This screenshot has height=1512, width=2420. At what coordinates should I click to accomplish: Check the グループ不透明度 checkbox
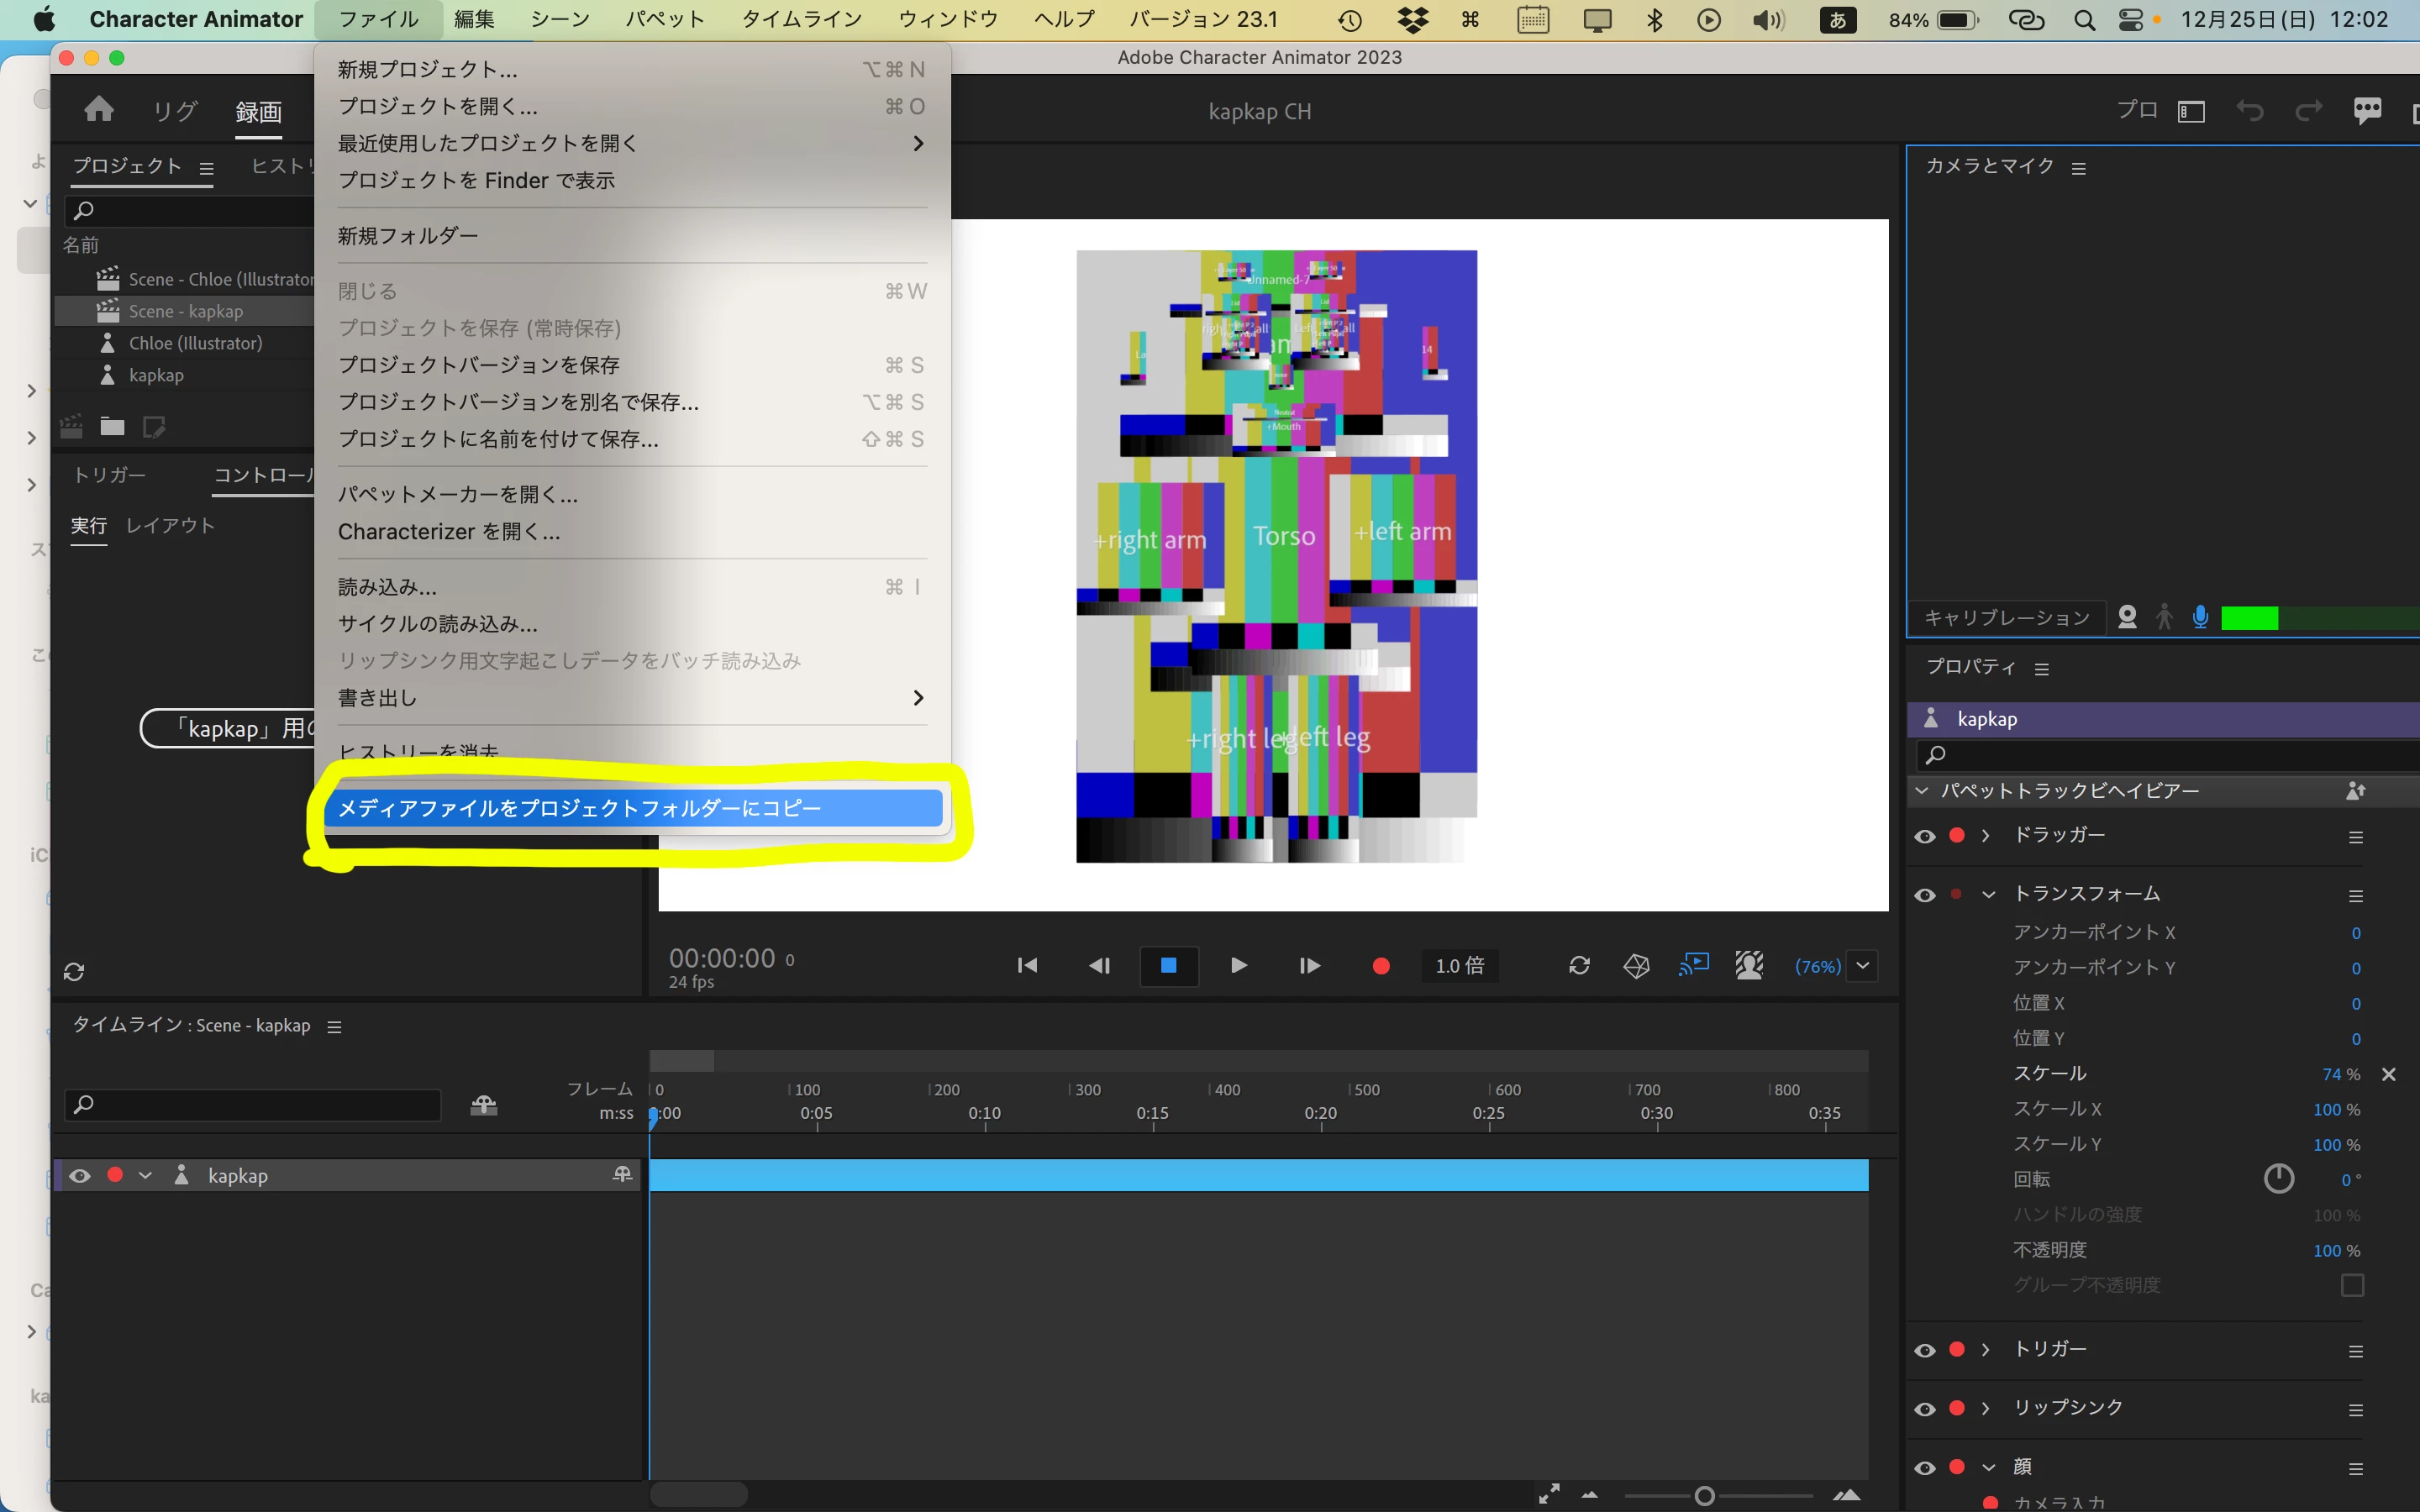[x=2352, y=1285]
